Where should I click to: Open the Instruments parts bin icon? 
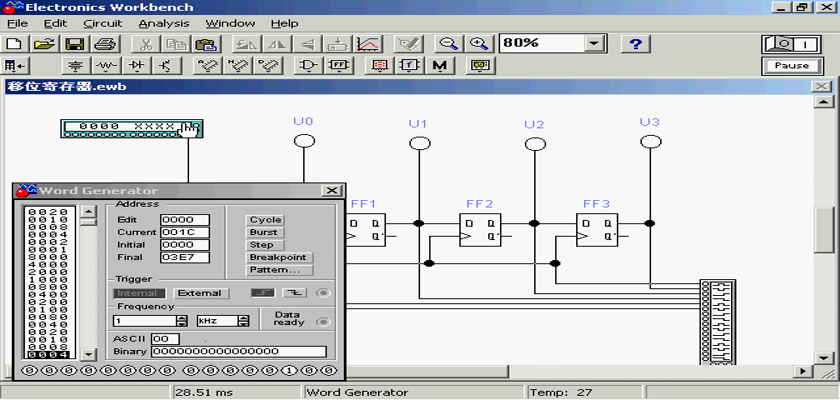479,66
